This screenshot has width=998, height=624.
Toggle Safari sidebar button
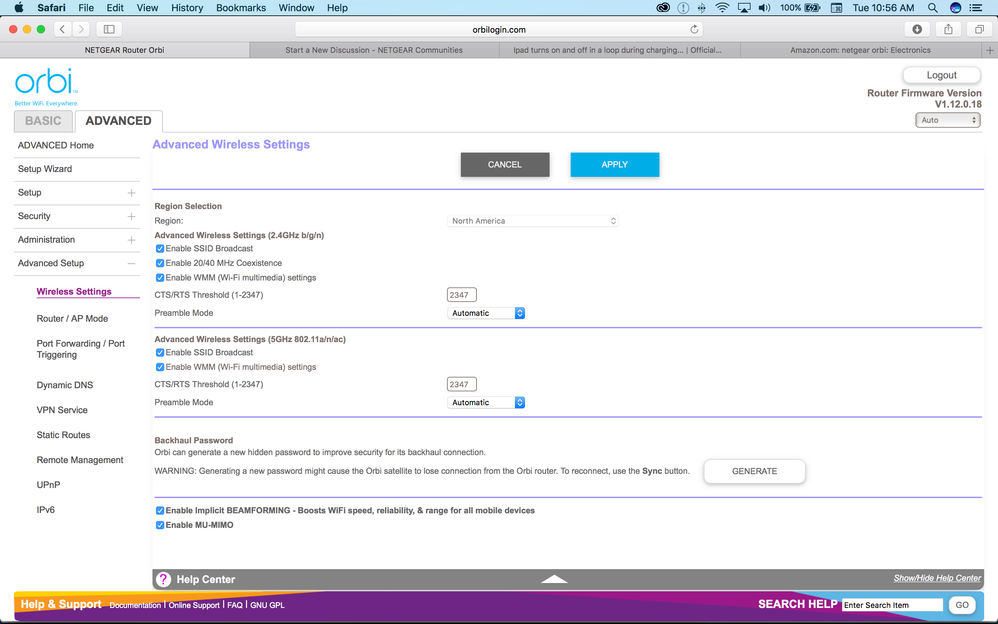click(x=109, y=29)
